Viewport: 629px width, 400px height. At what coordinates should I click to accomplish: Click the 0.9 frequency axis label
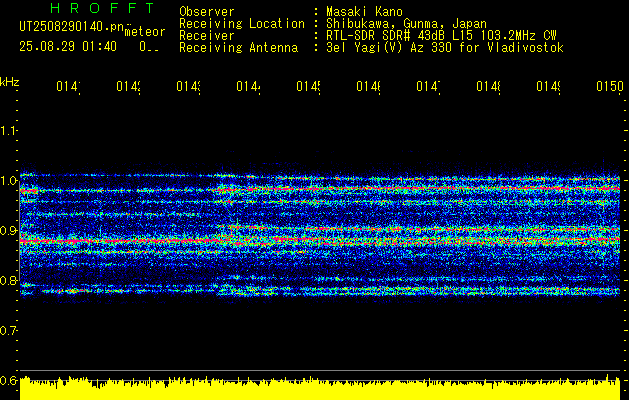(x=8, y=231)
